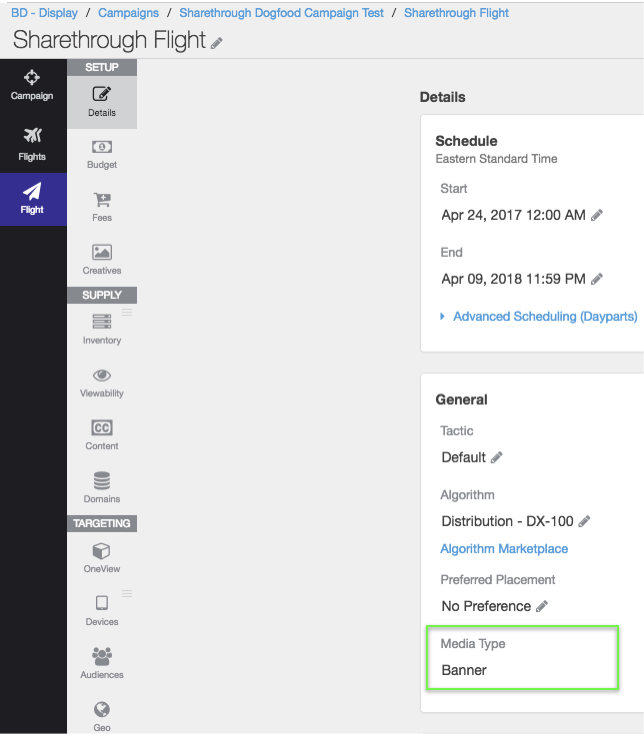Open the Inventory supply section
This screenshot has height=734, width=644.
102,330
